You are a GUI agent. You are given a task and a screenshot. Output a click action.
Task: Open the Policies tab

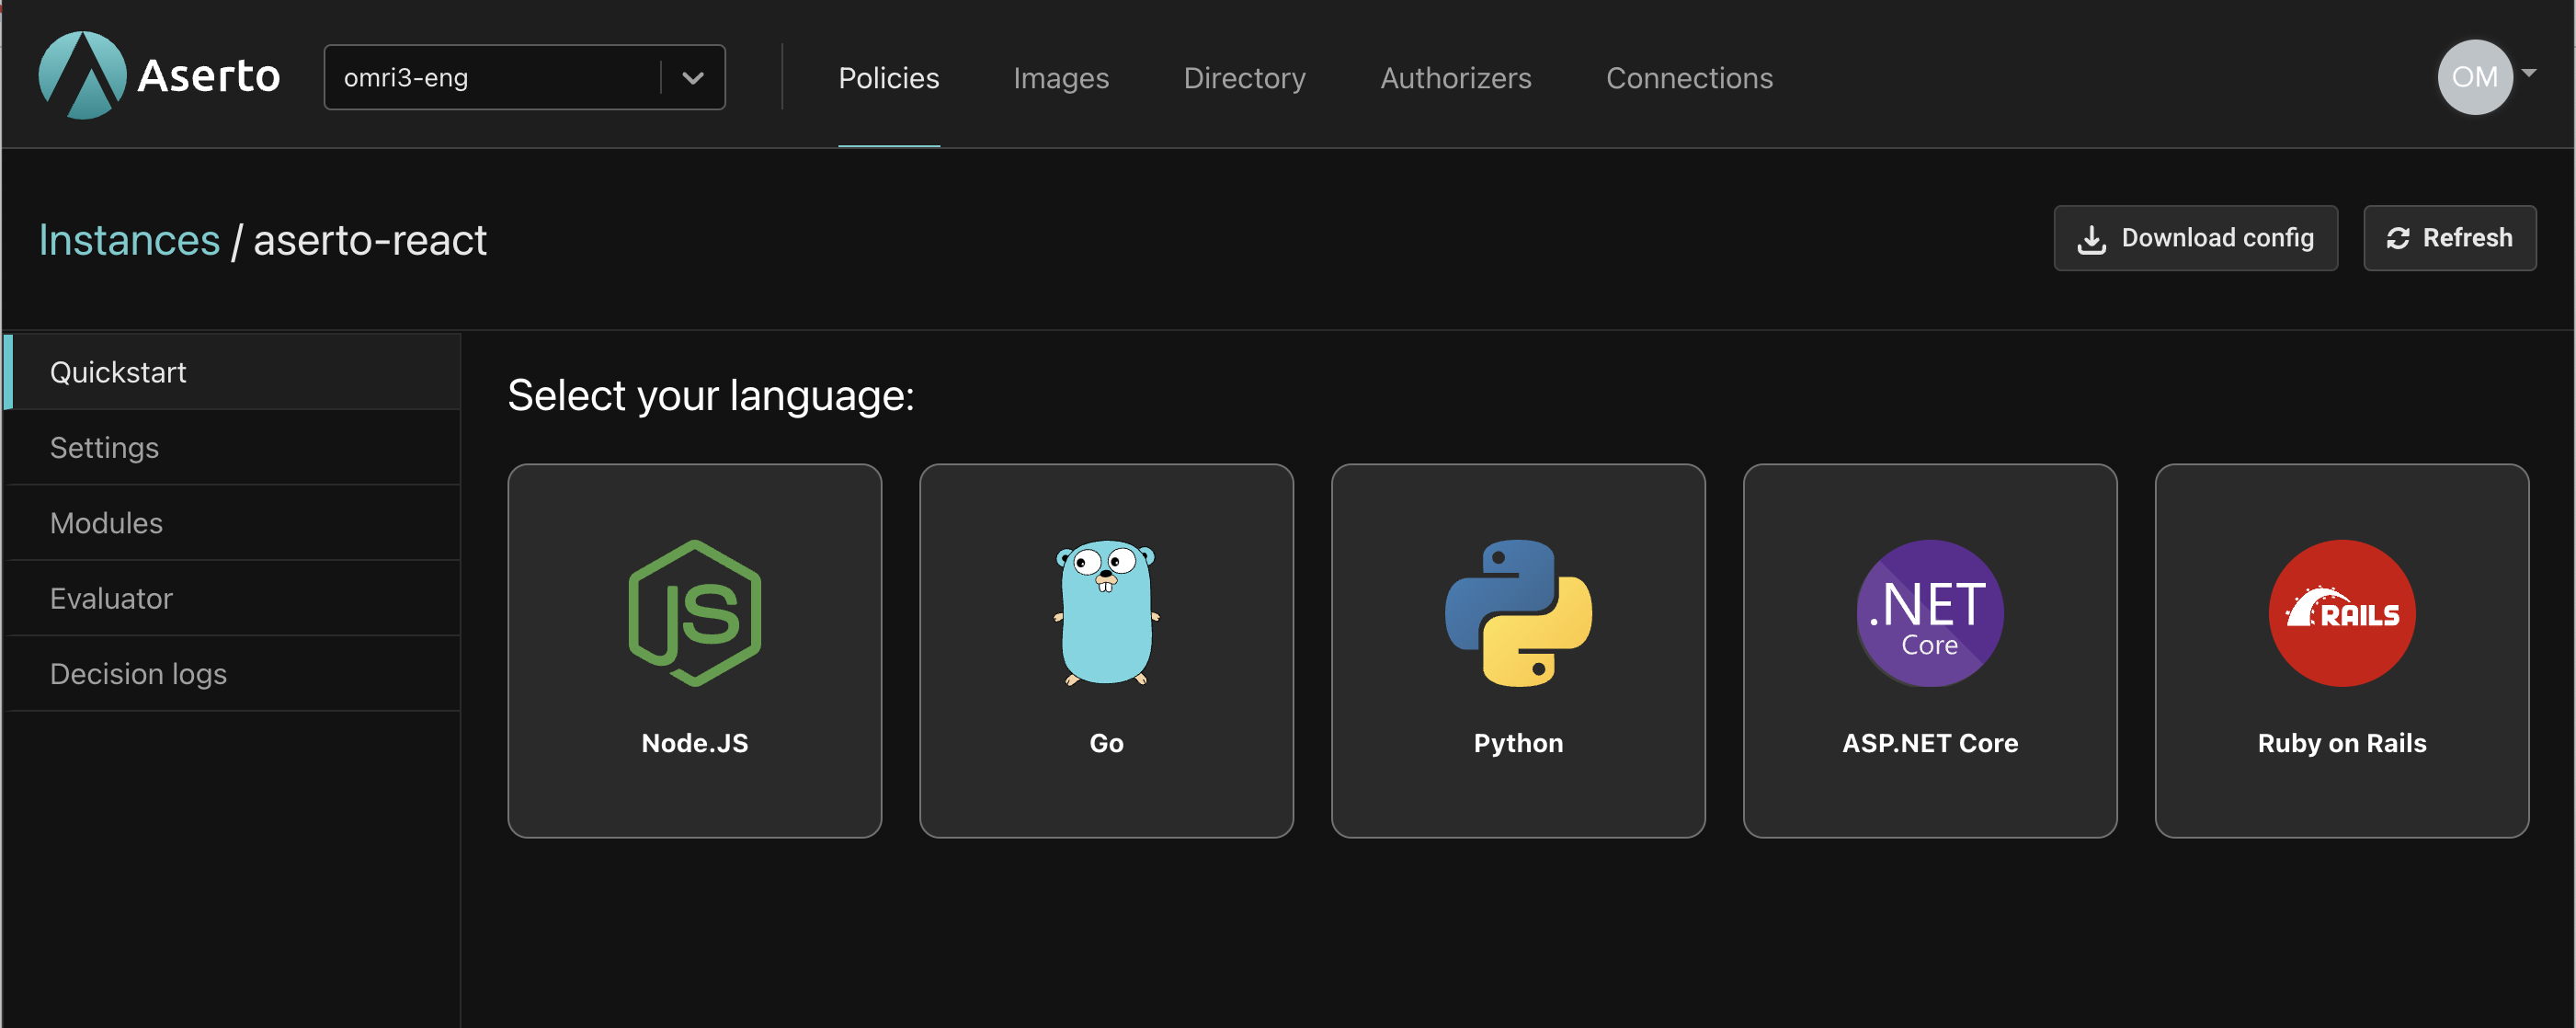coord(888,78)
